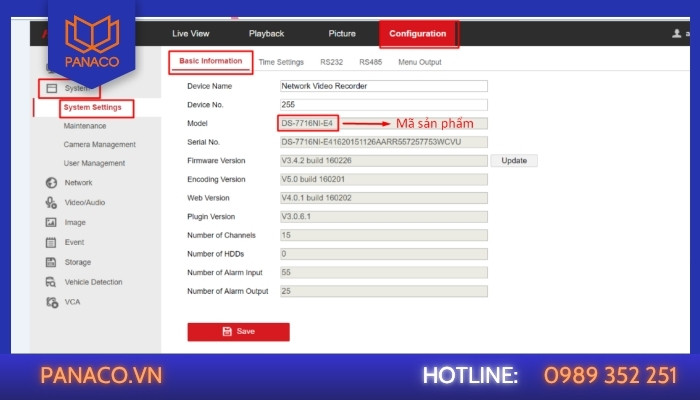Switch to the Live View tab

click(191, 33)
